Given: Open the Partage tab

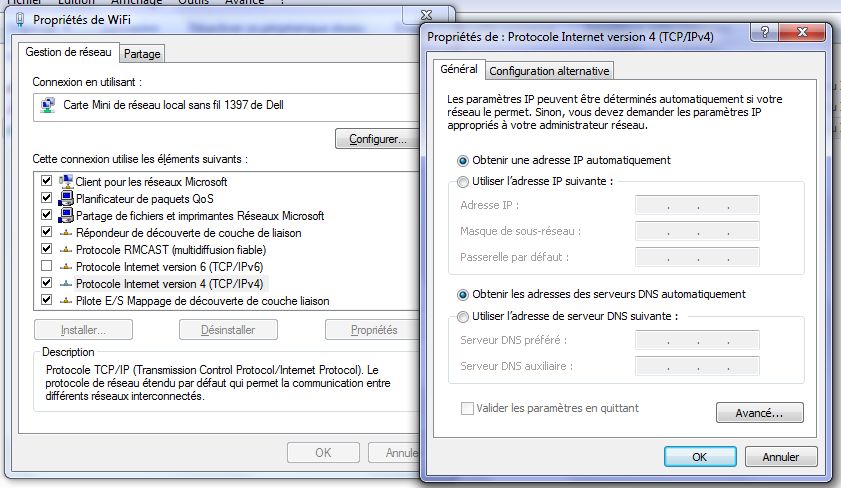Looking at the screenshot, I should coord(142,54).
